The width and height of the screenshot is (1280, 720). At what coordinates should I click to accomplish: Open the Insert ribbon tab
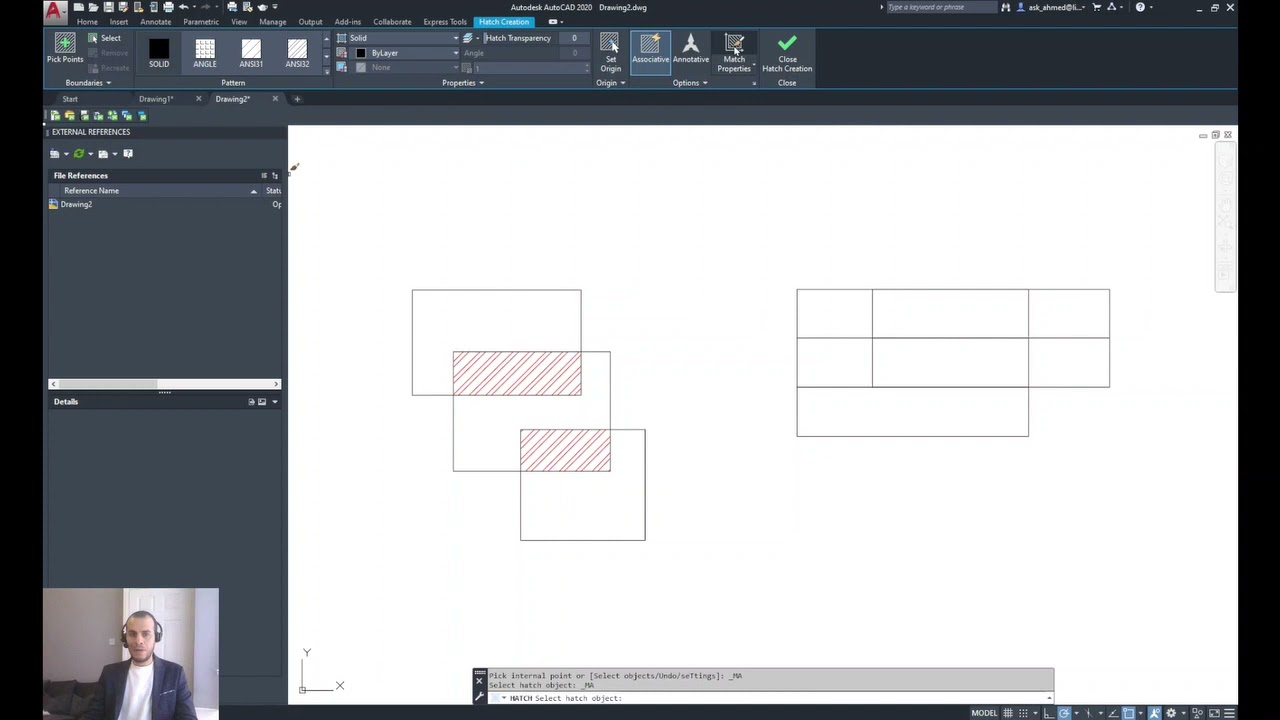click(x=118, y=22)
